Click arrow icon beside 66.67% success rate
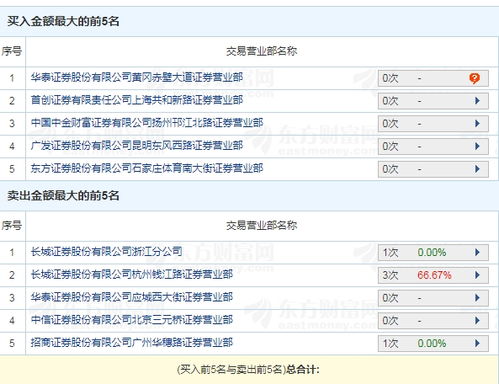 click(x=477, y=275)
